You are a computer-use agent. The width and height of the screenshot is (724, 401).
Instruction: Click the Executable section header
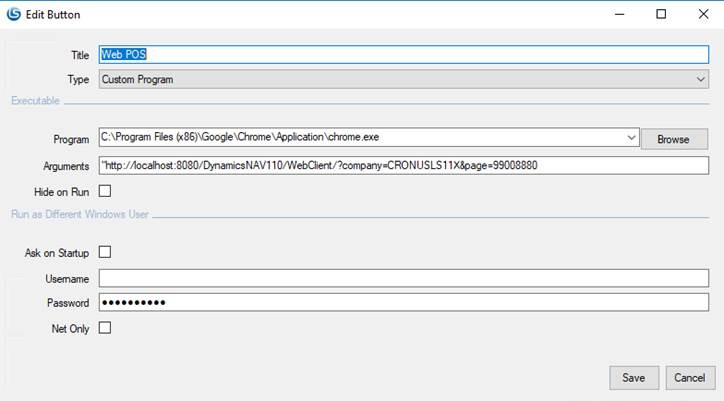tap(36, 101)
